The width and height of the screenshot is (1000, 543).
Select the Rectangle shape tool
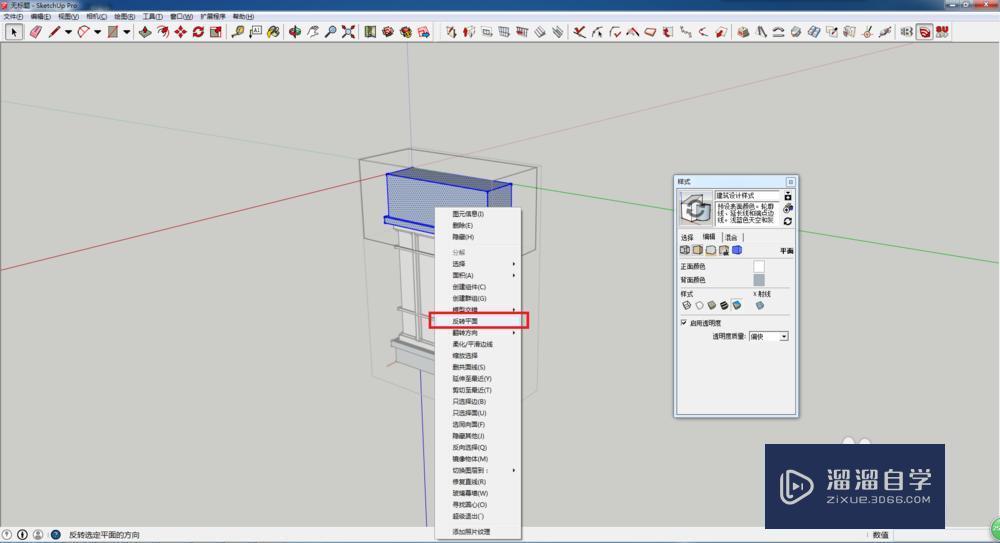[113, 31]
